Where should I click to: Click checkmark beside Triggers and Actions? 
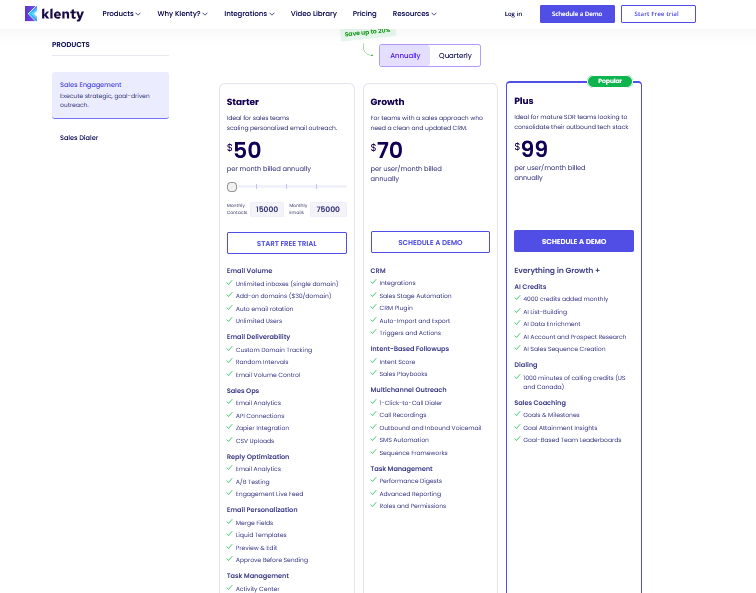tap(373, 332)
